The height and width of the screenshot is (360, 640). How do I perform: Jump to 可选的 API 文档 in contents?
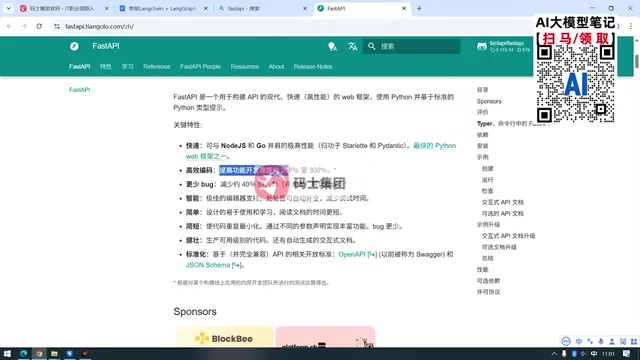click(x=502, y=213)
